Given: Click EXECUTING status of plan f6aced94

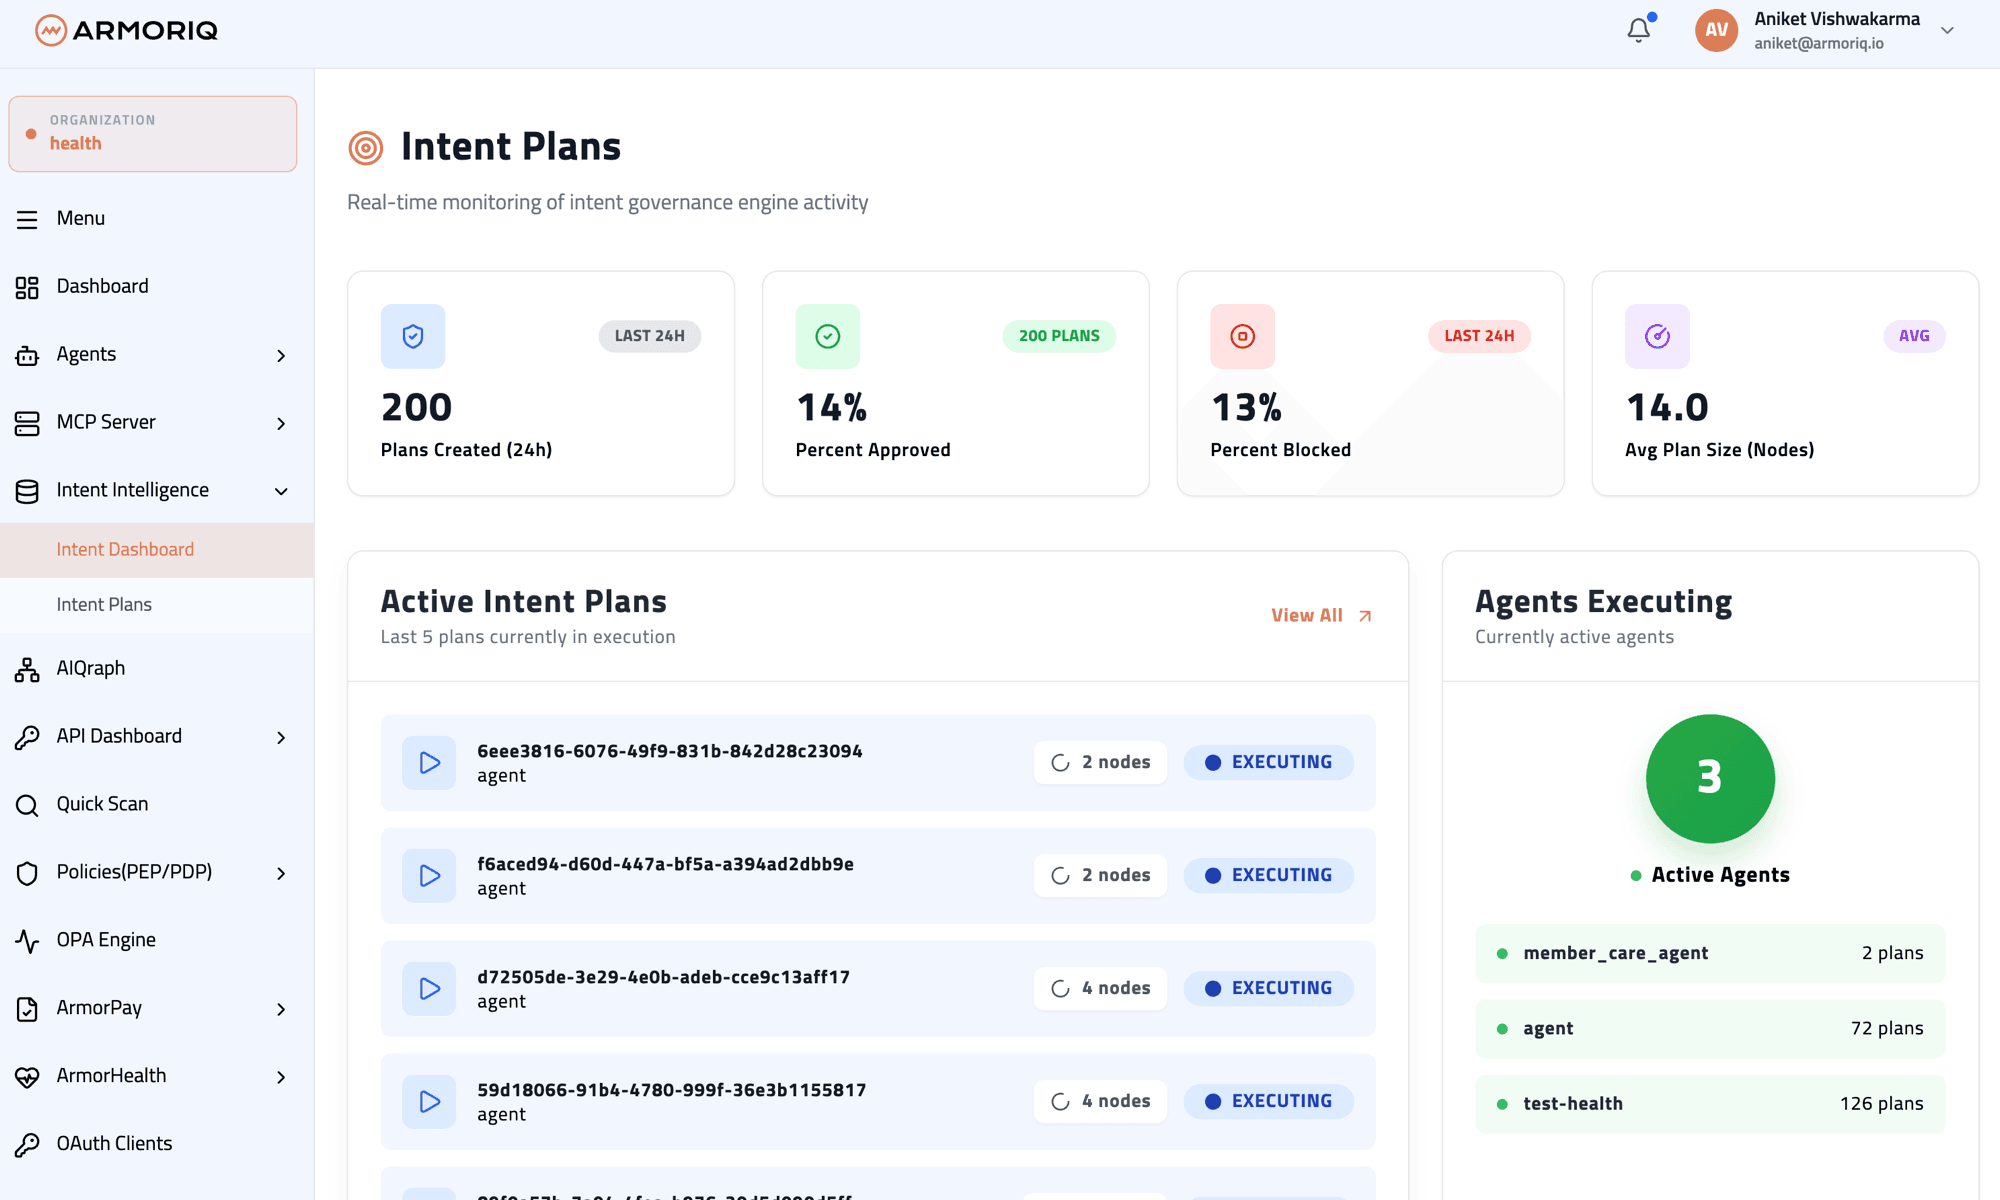Looking at the screenshot, I should [1269, 875].
